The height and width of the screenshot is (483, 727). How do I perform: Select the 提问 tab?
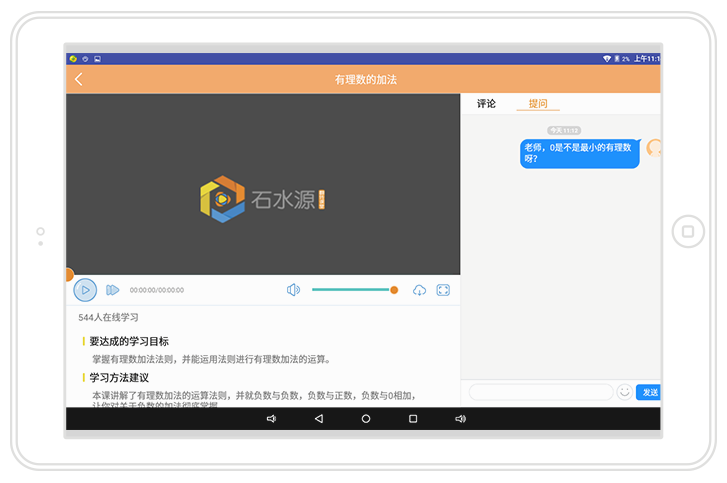(x=538, y=104)
